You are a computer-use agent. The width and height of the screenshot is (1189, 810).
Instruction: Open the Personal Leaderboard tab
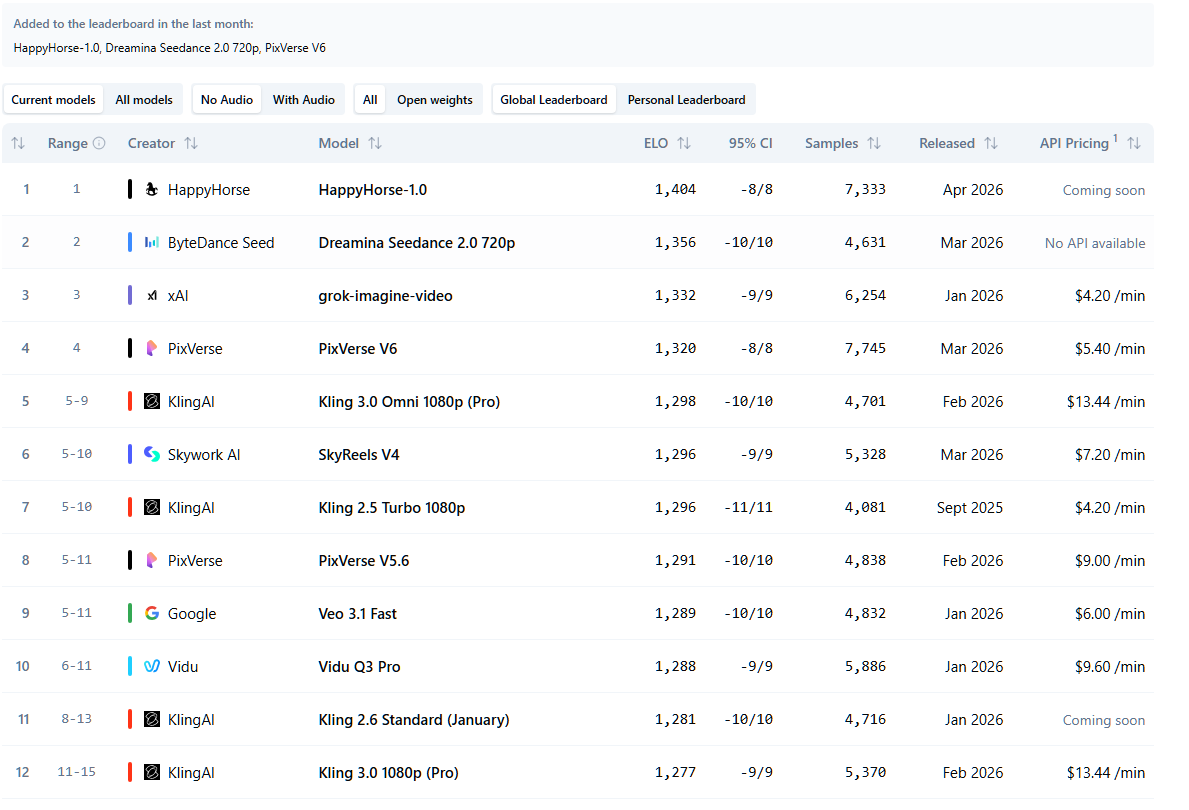(x=686, y=100)
